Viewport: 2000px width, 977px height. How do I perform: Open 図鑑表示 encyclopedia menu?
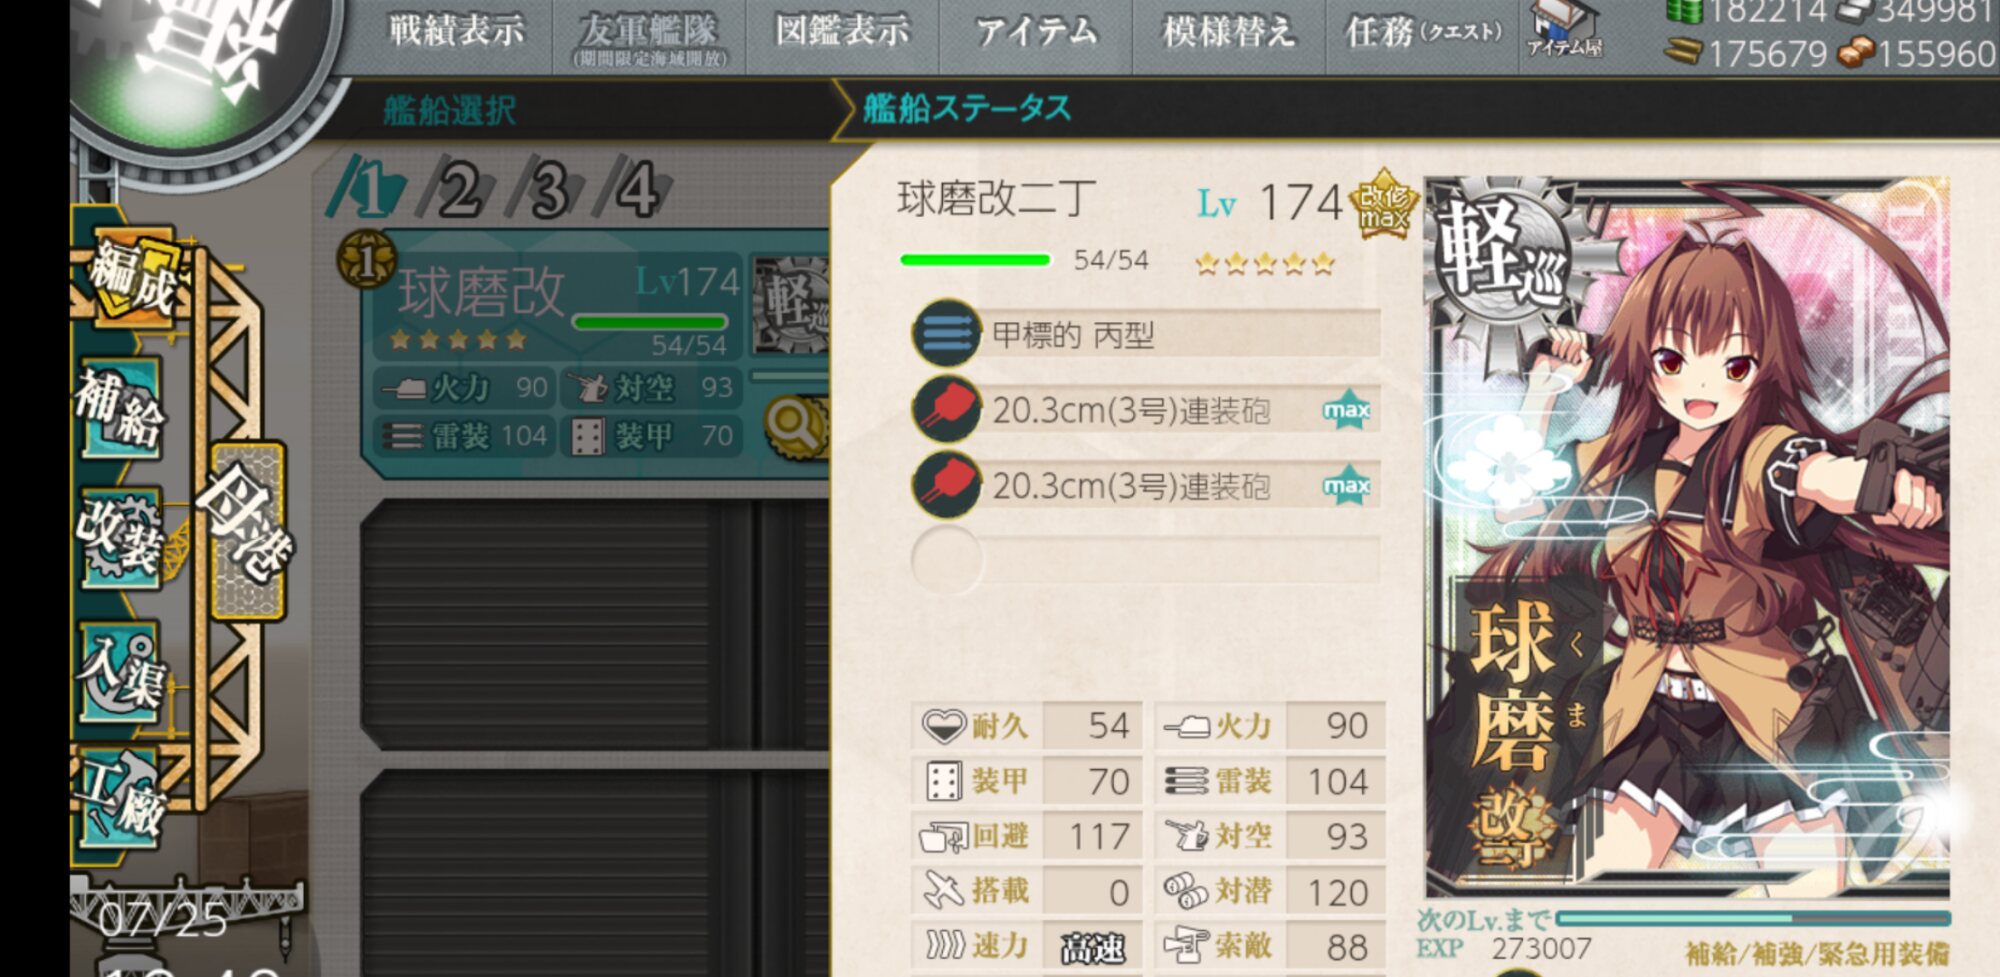click(842, 32)
